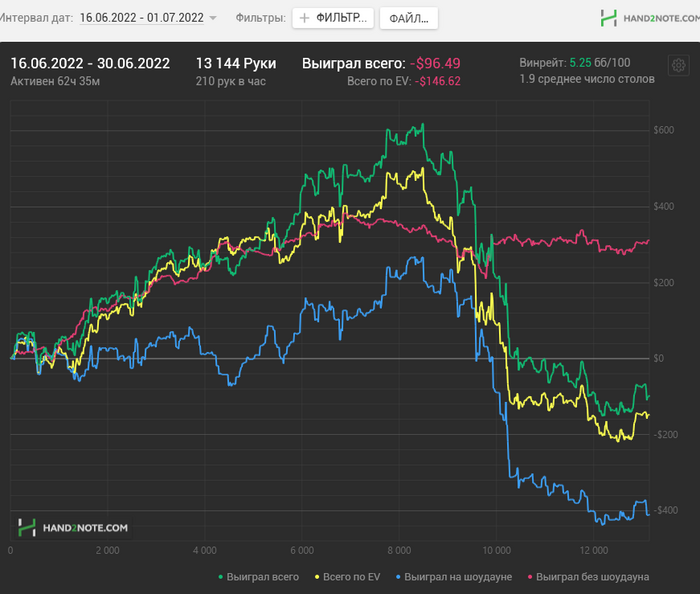Toggle the Выиграл без шоудауна legend series
This screenshot has width=700, height=594.
[x=588, y=577]
